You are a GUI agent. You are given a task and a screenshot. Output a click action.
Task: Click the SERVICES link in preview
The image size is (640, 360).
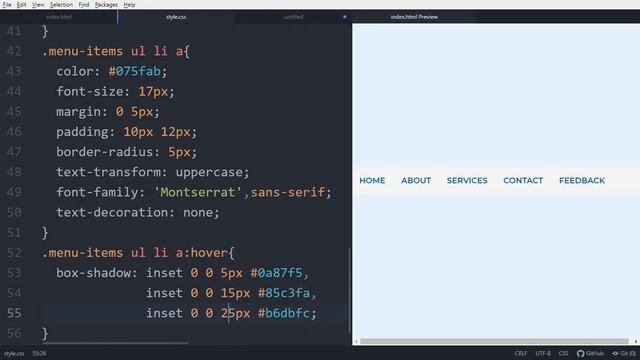[x=467, y=180]
